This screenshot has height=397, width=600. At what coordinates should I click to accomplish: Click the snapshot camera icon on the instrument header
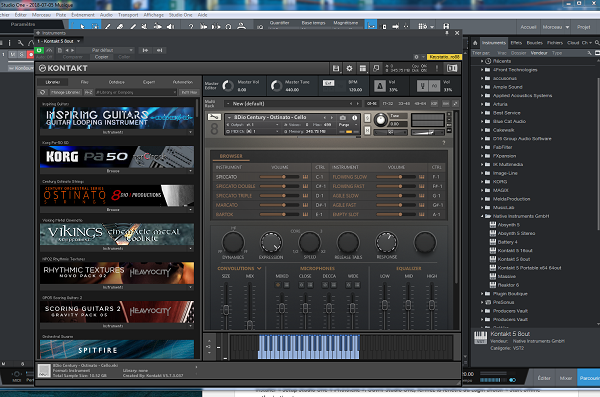point(342,118)
